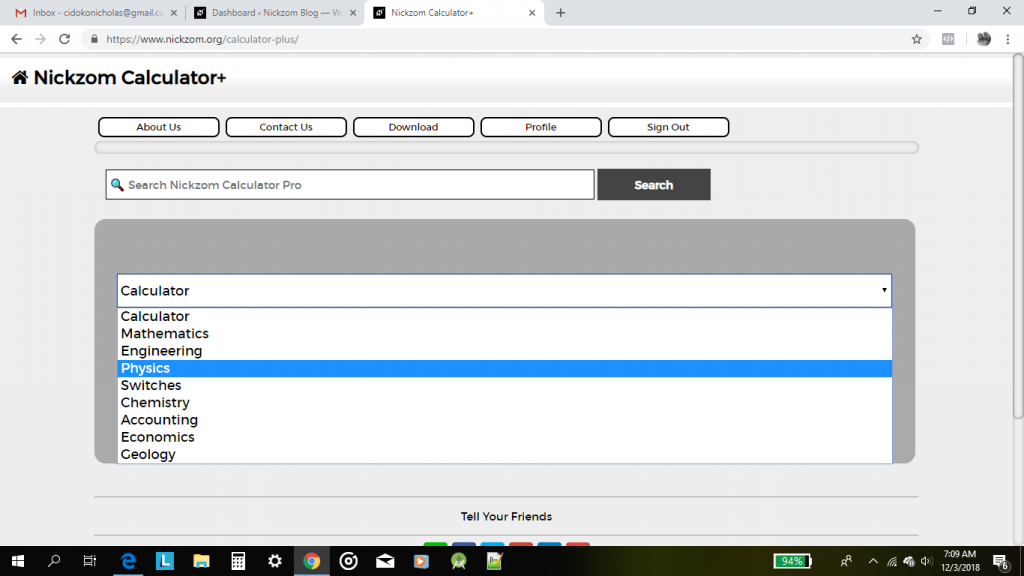Click the dark Search button
Image resolution: width=1024 pixels, height=576 pixels.
[x=654, y=185]
